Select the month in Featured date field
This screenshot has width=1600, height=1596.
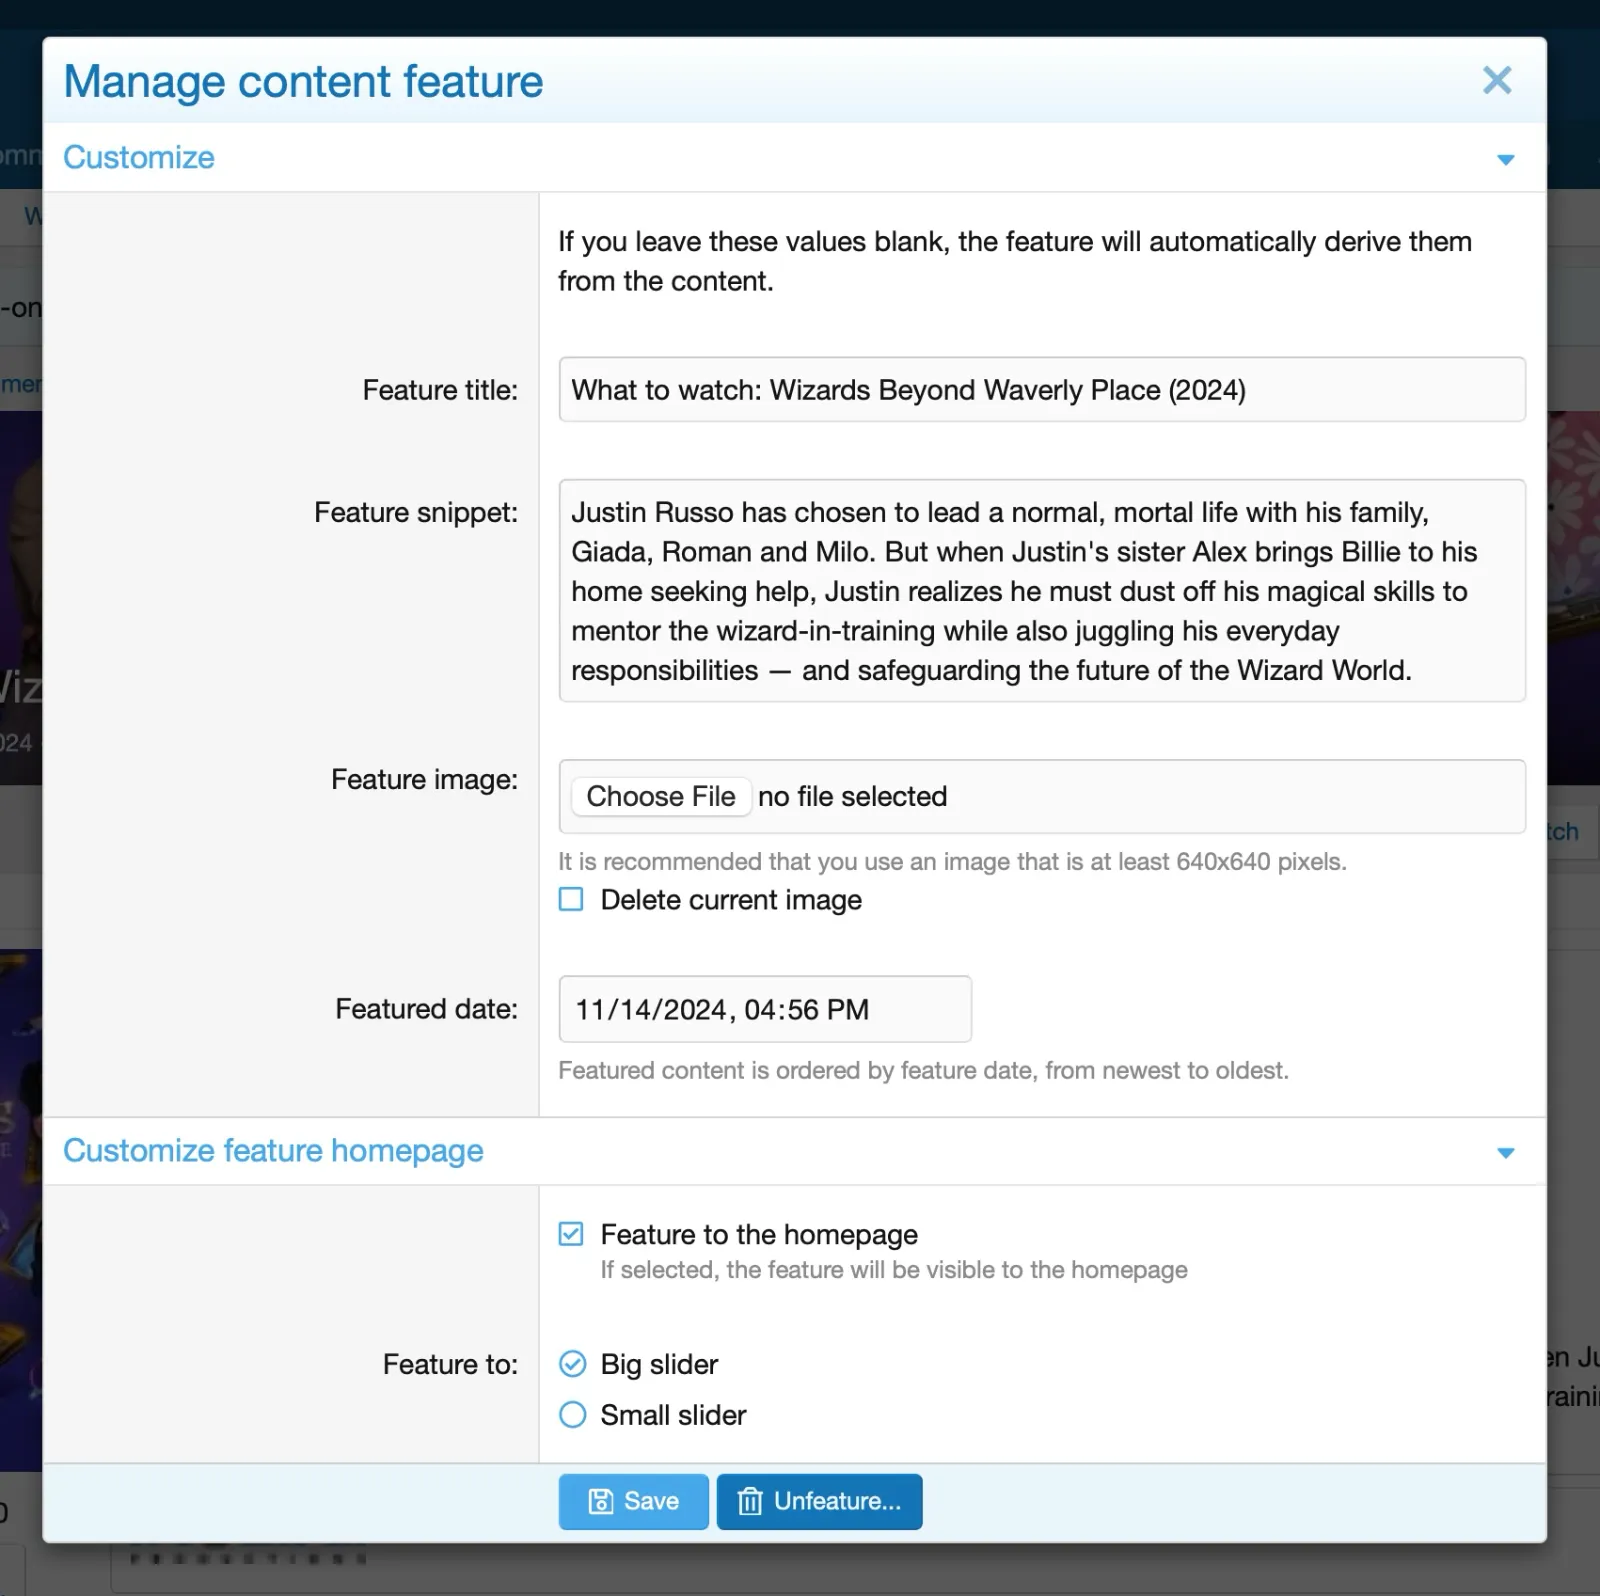[591, 1010]
